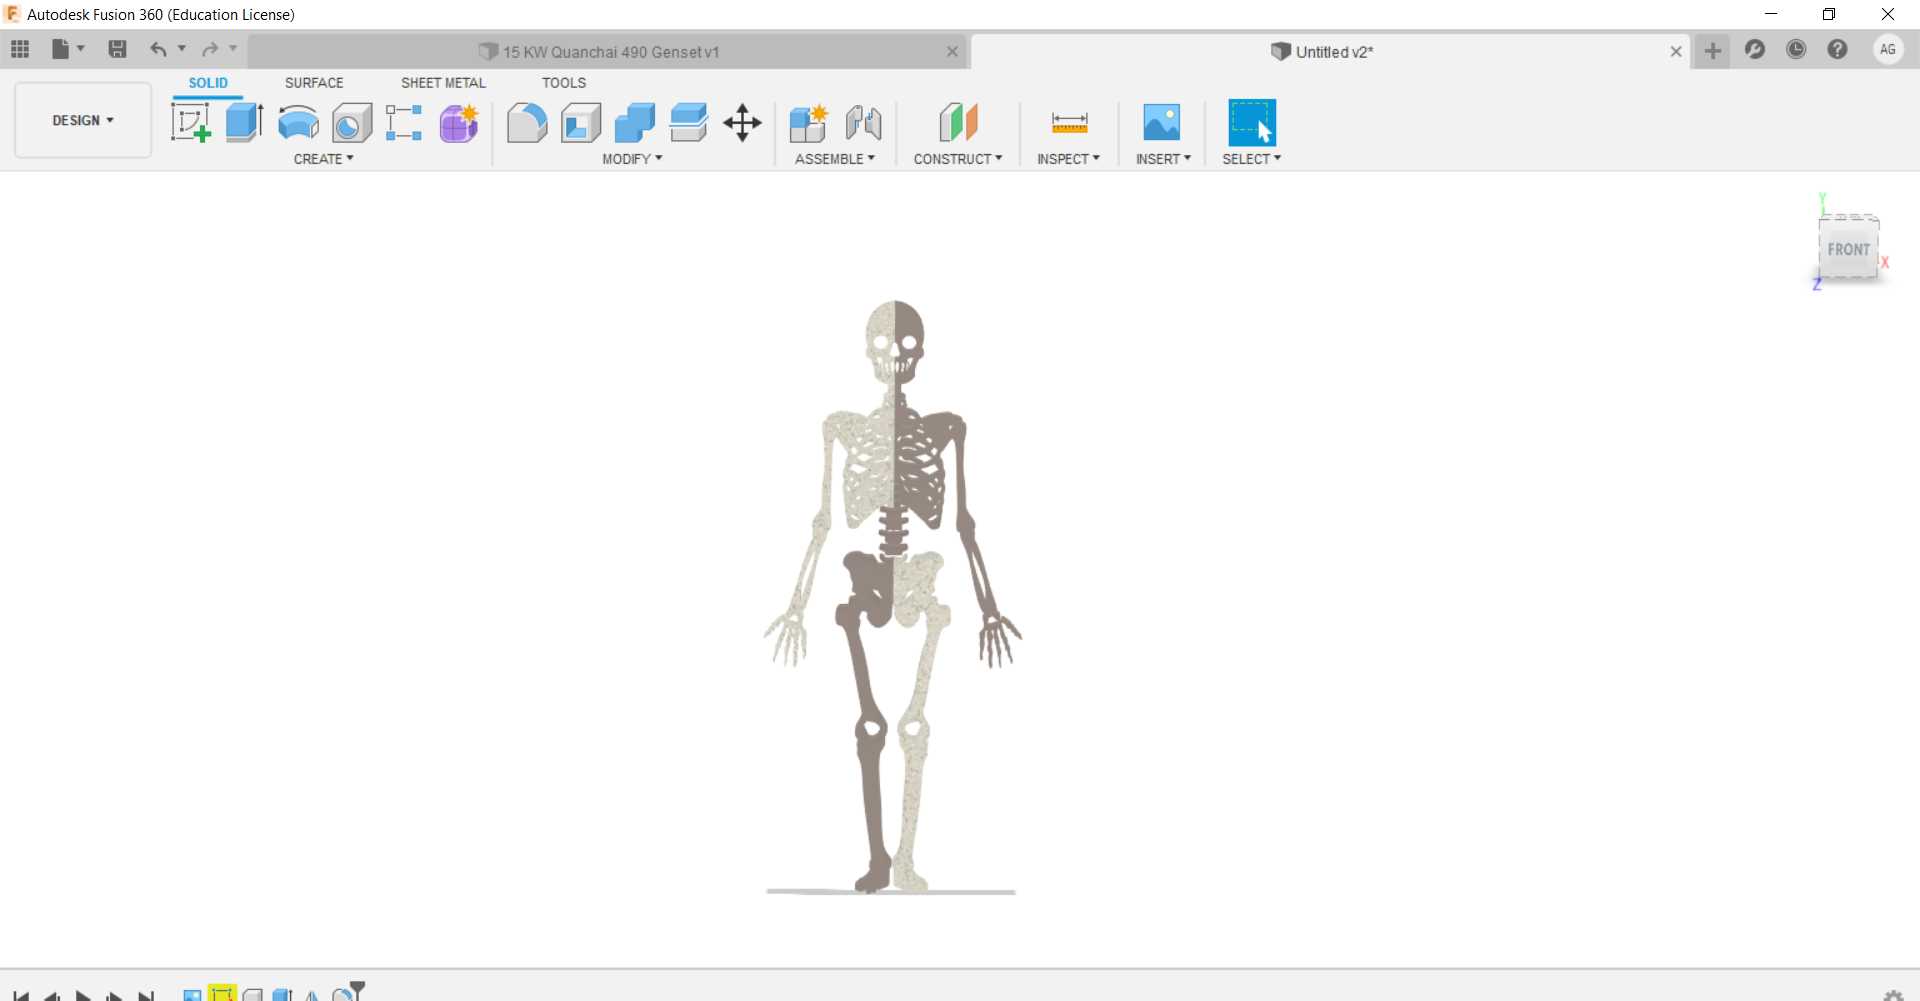The height and width of the screenshot is (1001, 1920).
Task: Switch to the SOLID tab
Action: 208,83
